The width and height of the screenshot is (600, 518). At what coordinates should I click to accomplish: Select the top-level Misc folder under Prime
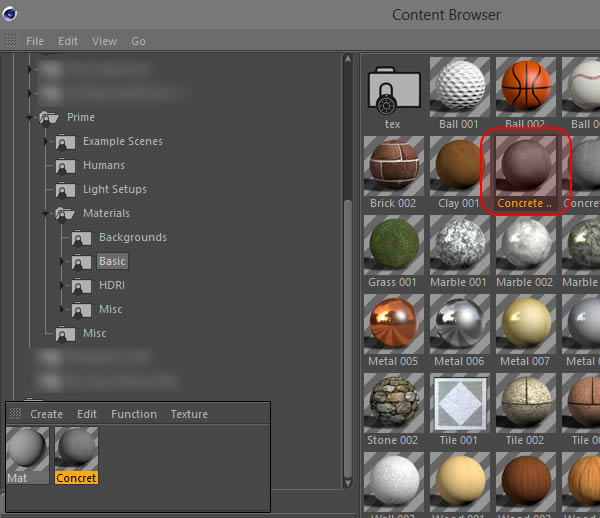point(95,333)
